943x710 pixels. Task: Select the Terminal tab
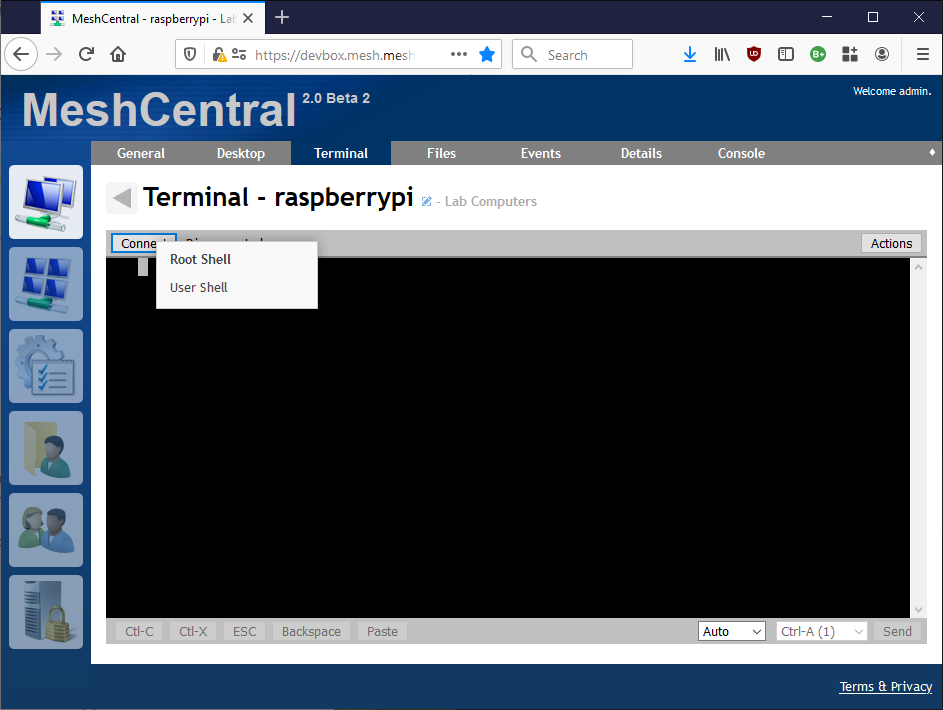point(341,153)
